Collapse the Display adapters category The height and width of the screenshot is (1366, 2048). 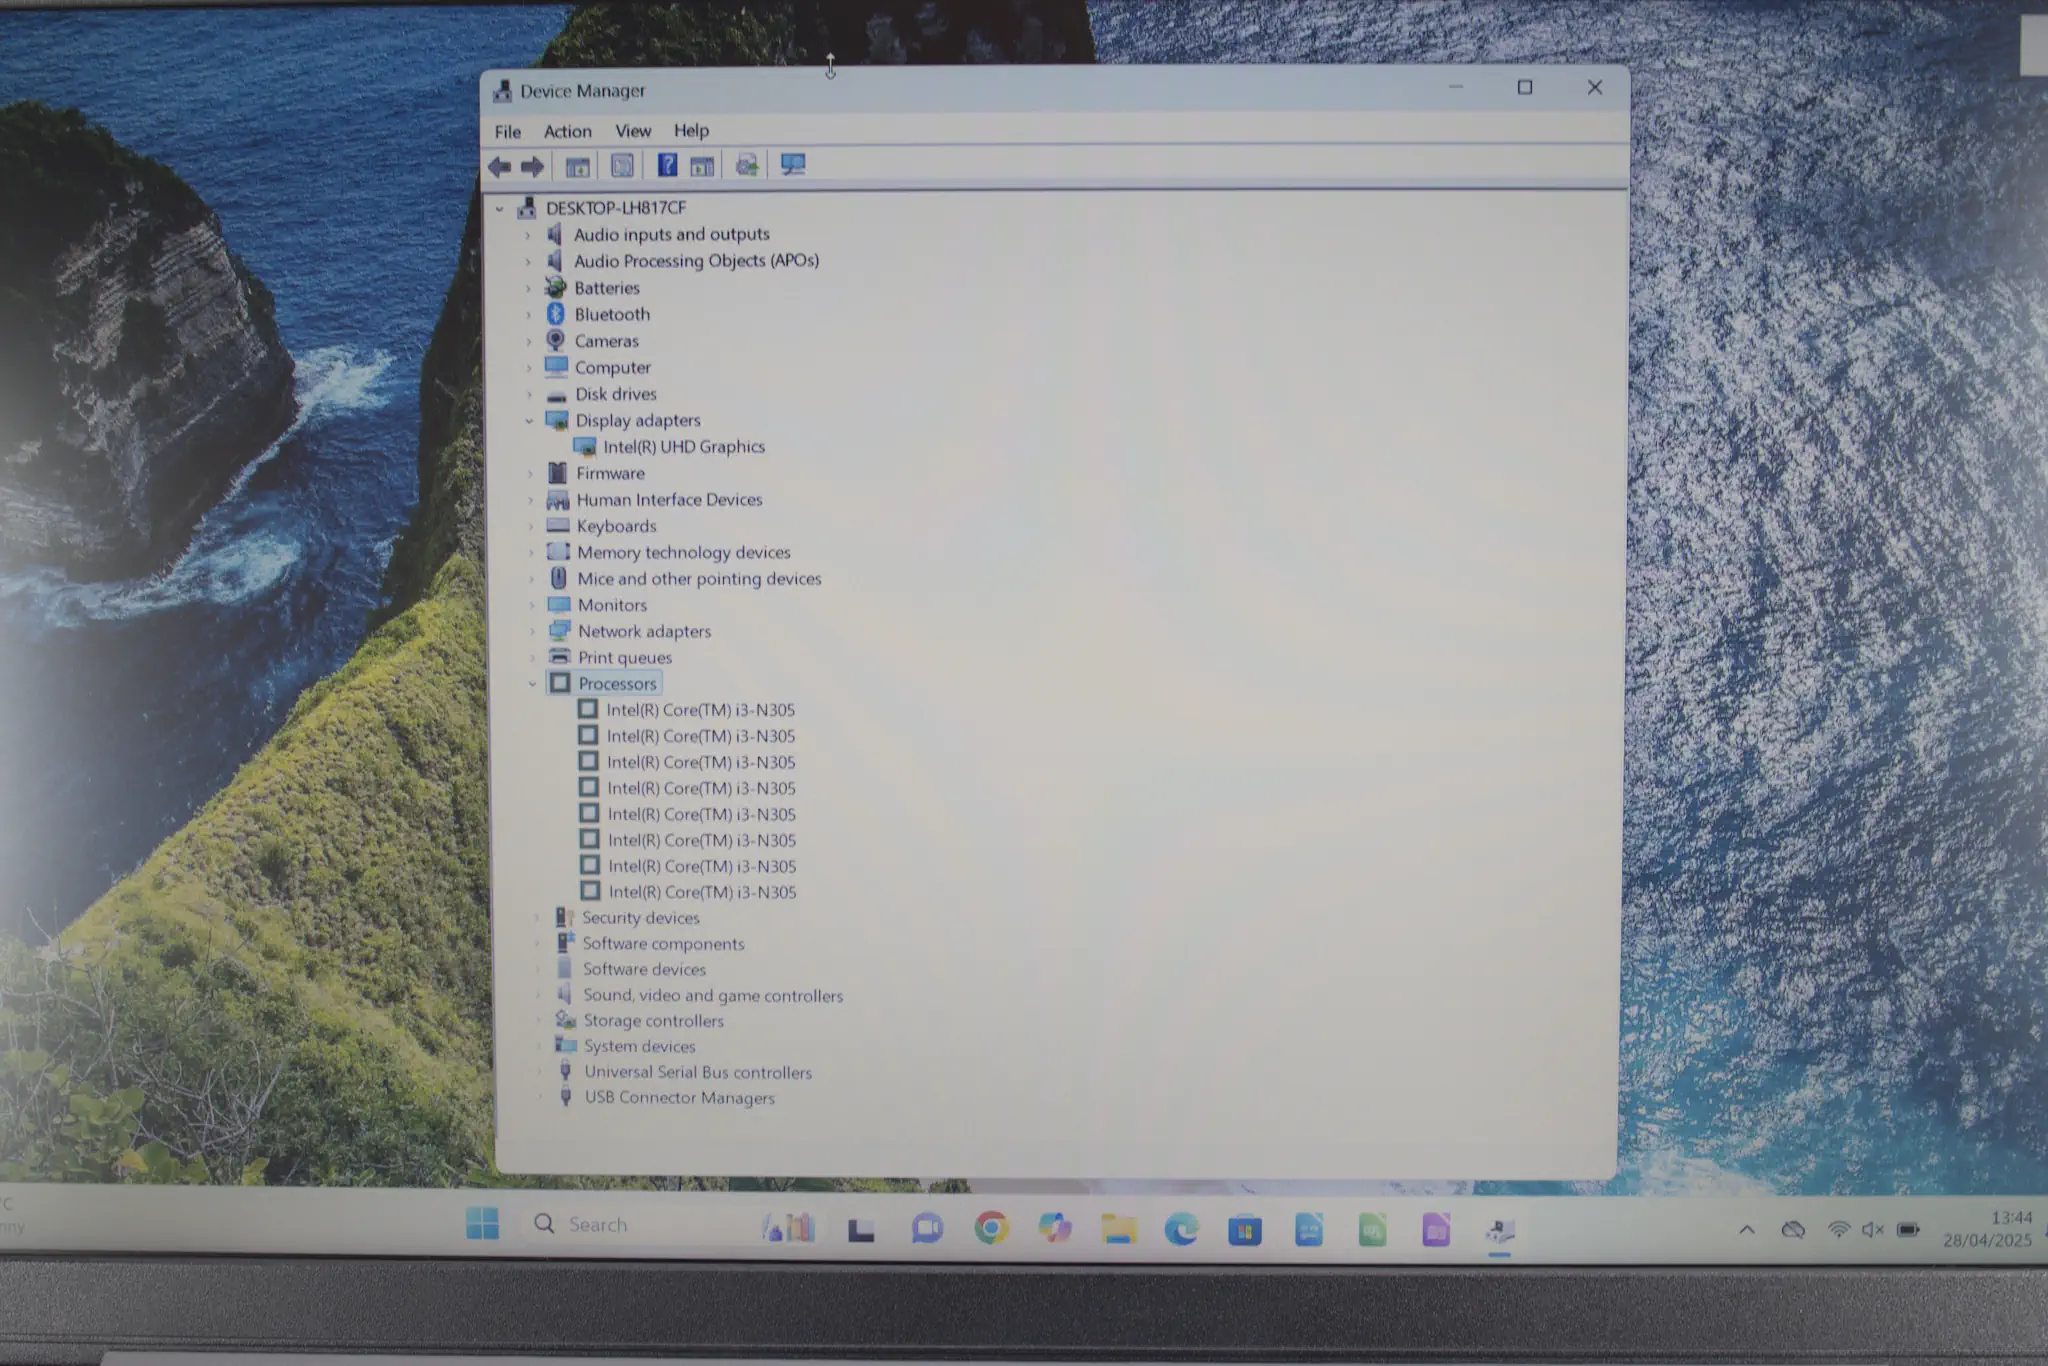point(529,421)
